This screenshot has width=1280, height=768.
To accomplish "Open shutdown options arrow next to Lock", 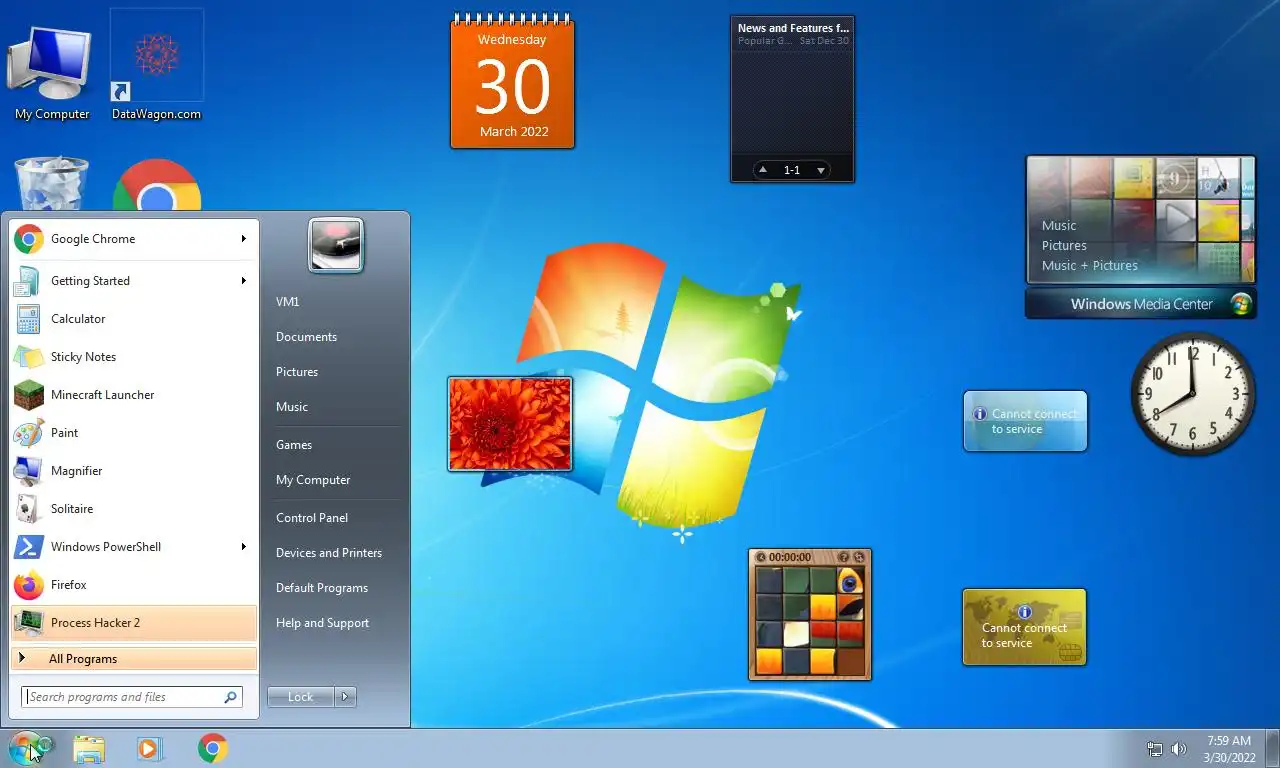I will point(346,697).
